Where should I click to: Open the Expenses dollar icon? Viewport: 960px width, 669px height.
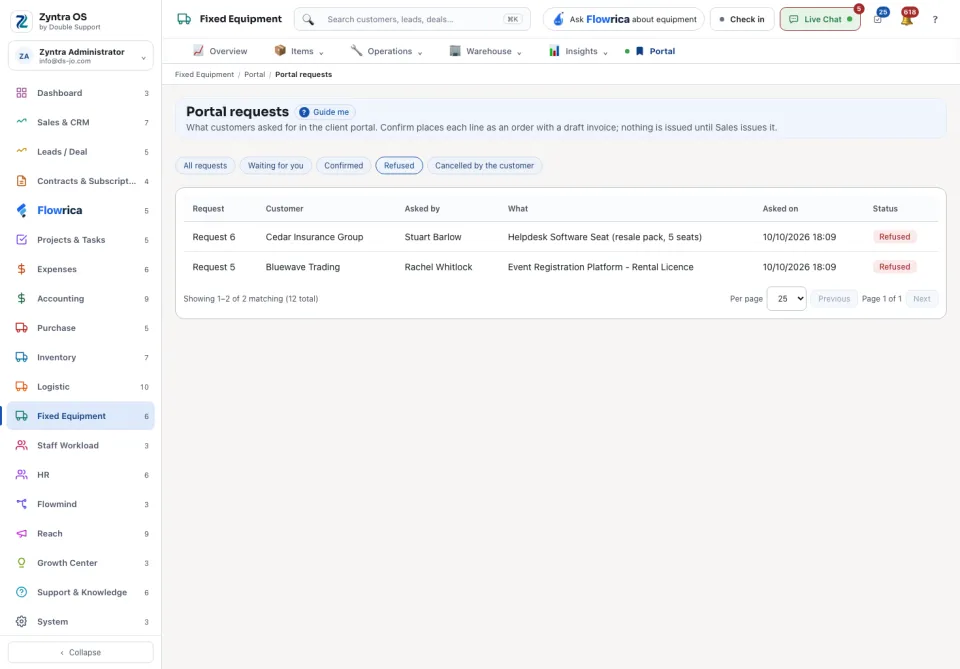click(x=21, y=269)
